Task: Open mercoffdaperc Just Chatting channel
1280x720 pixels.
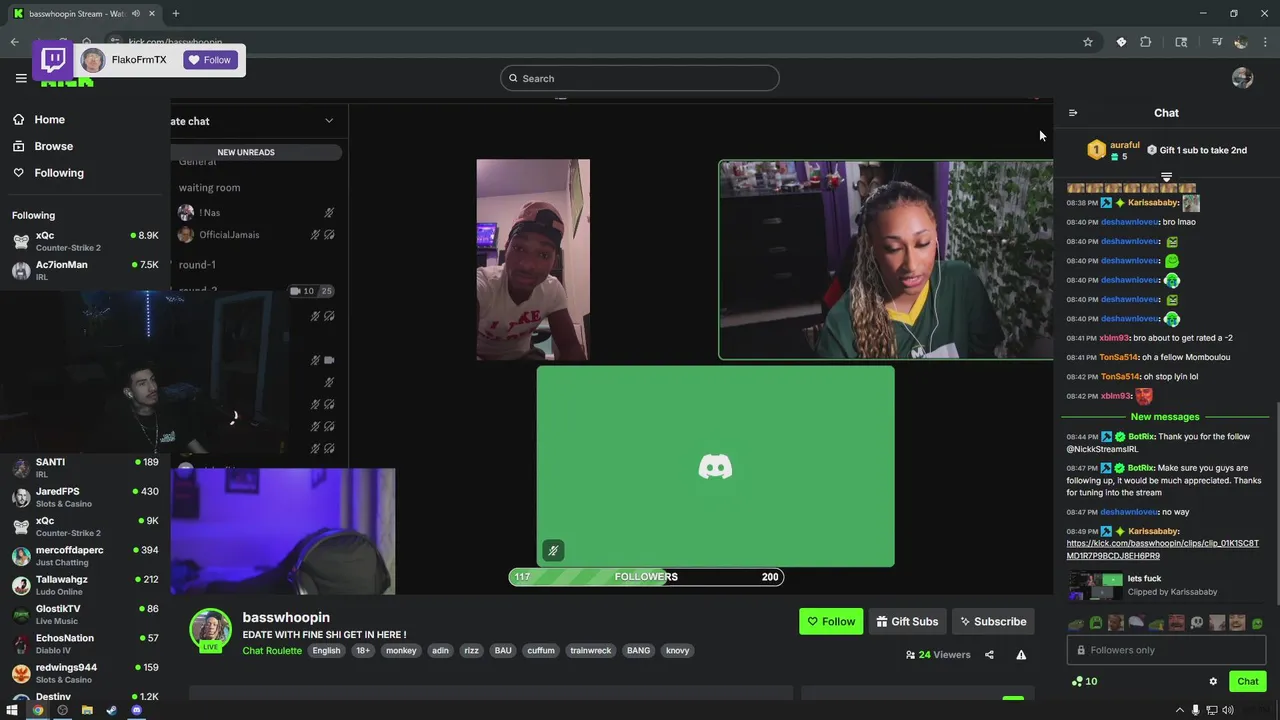Action: 85,556
